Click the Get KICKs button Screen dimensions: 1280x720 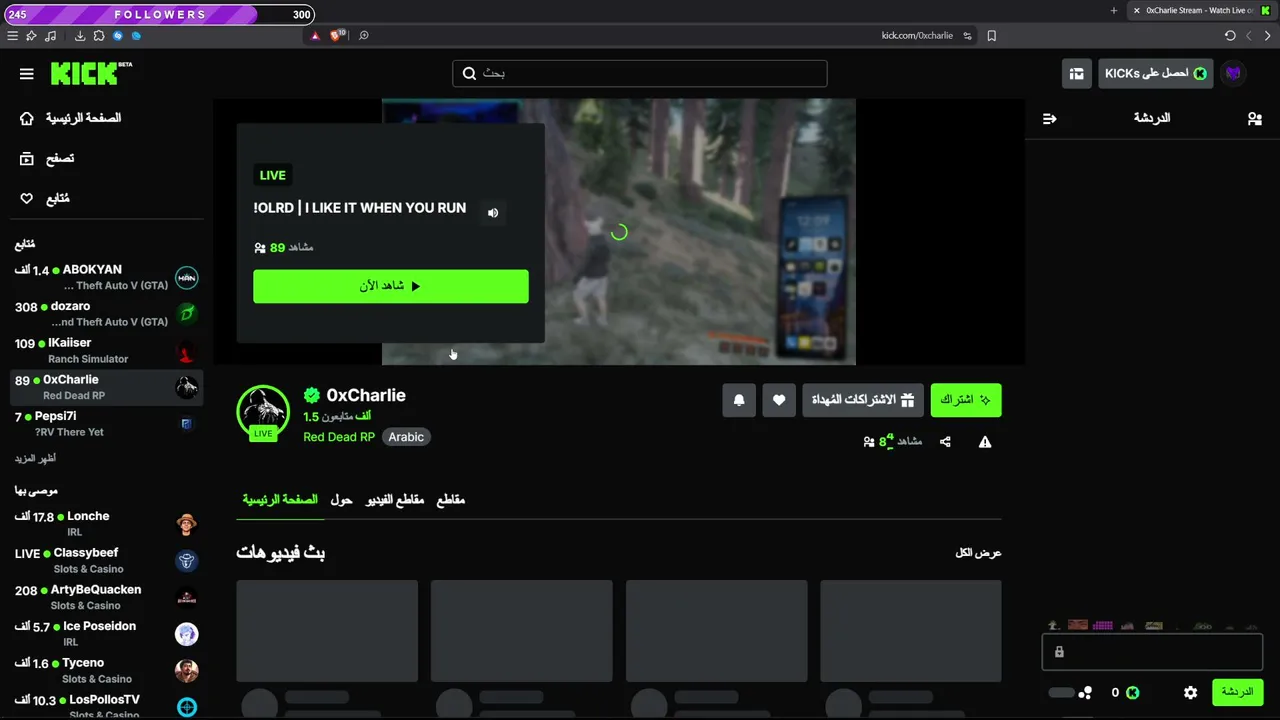tap(1155, 73)
